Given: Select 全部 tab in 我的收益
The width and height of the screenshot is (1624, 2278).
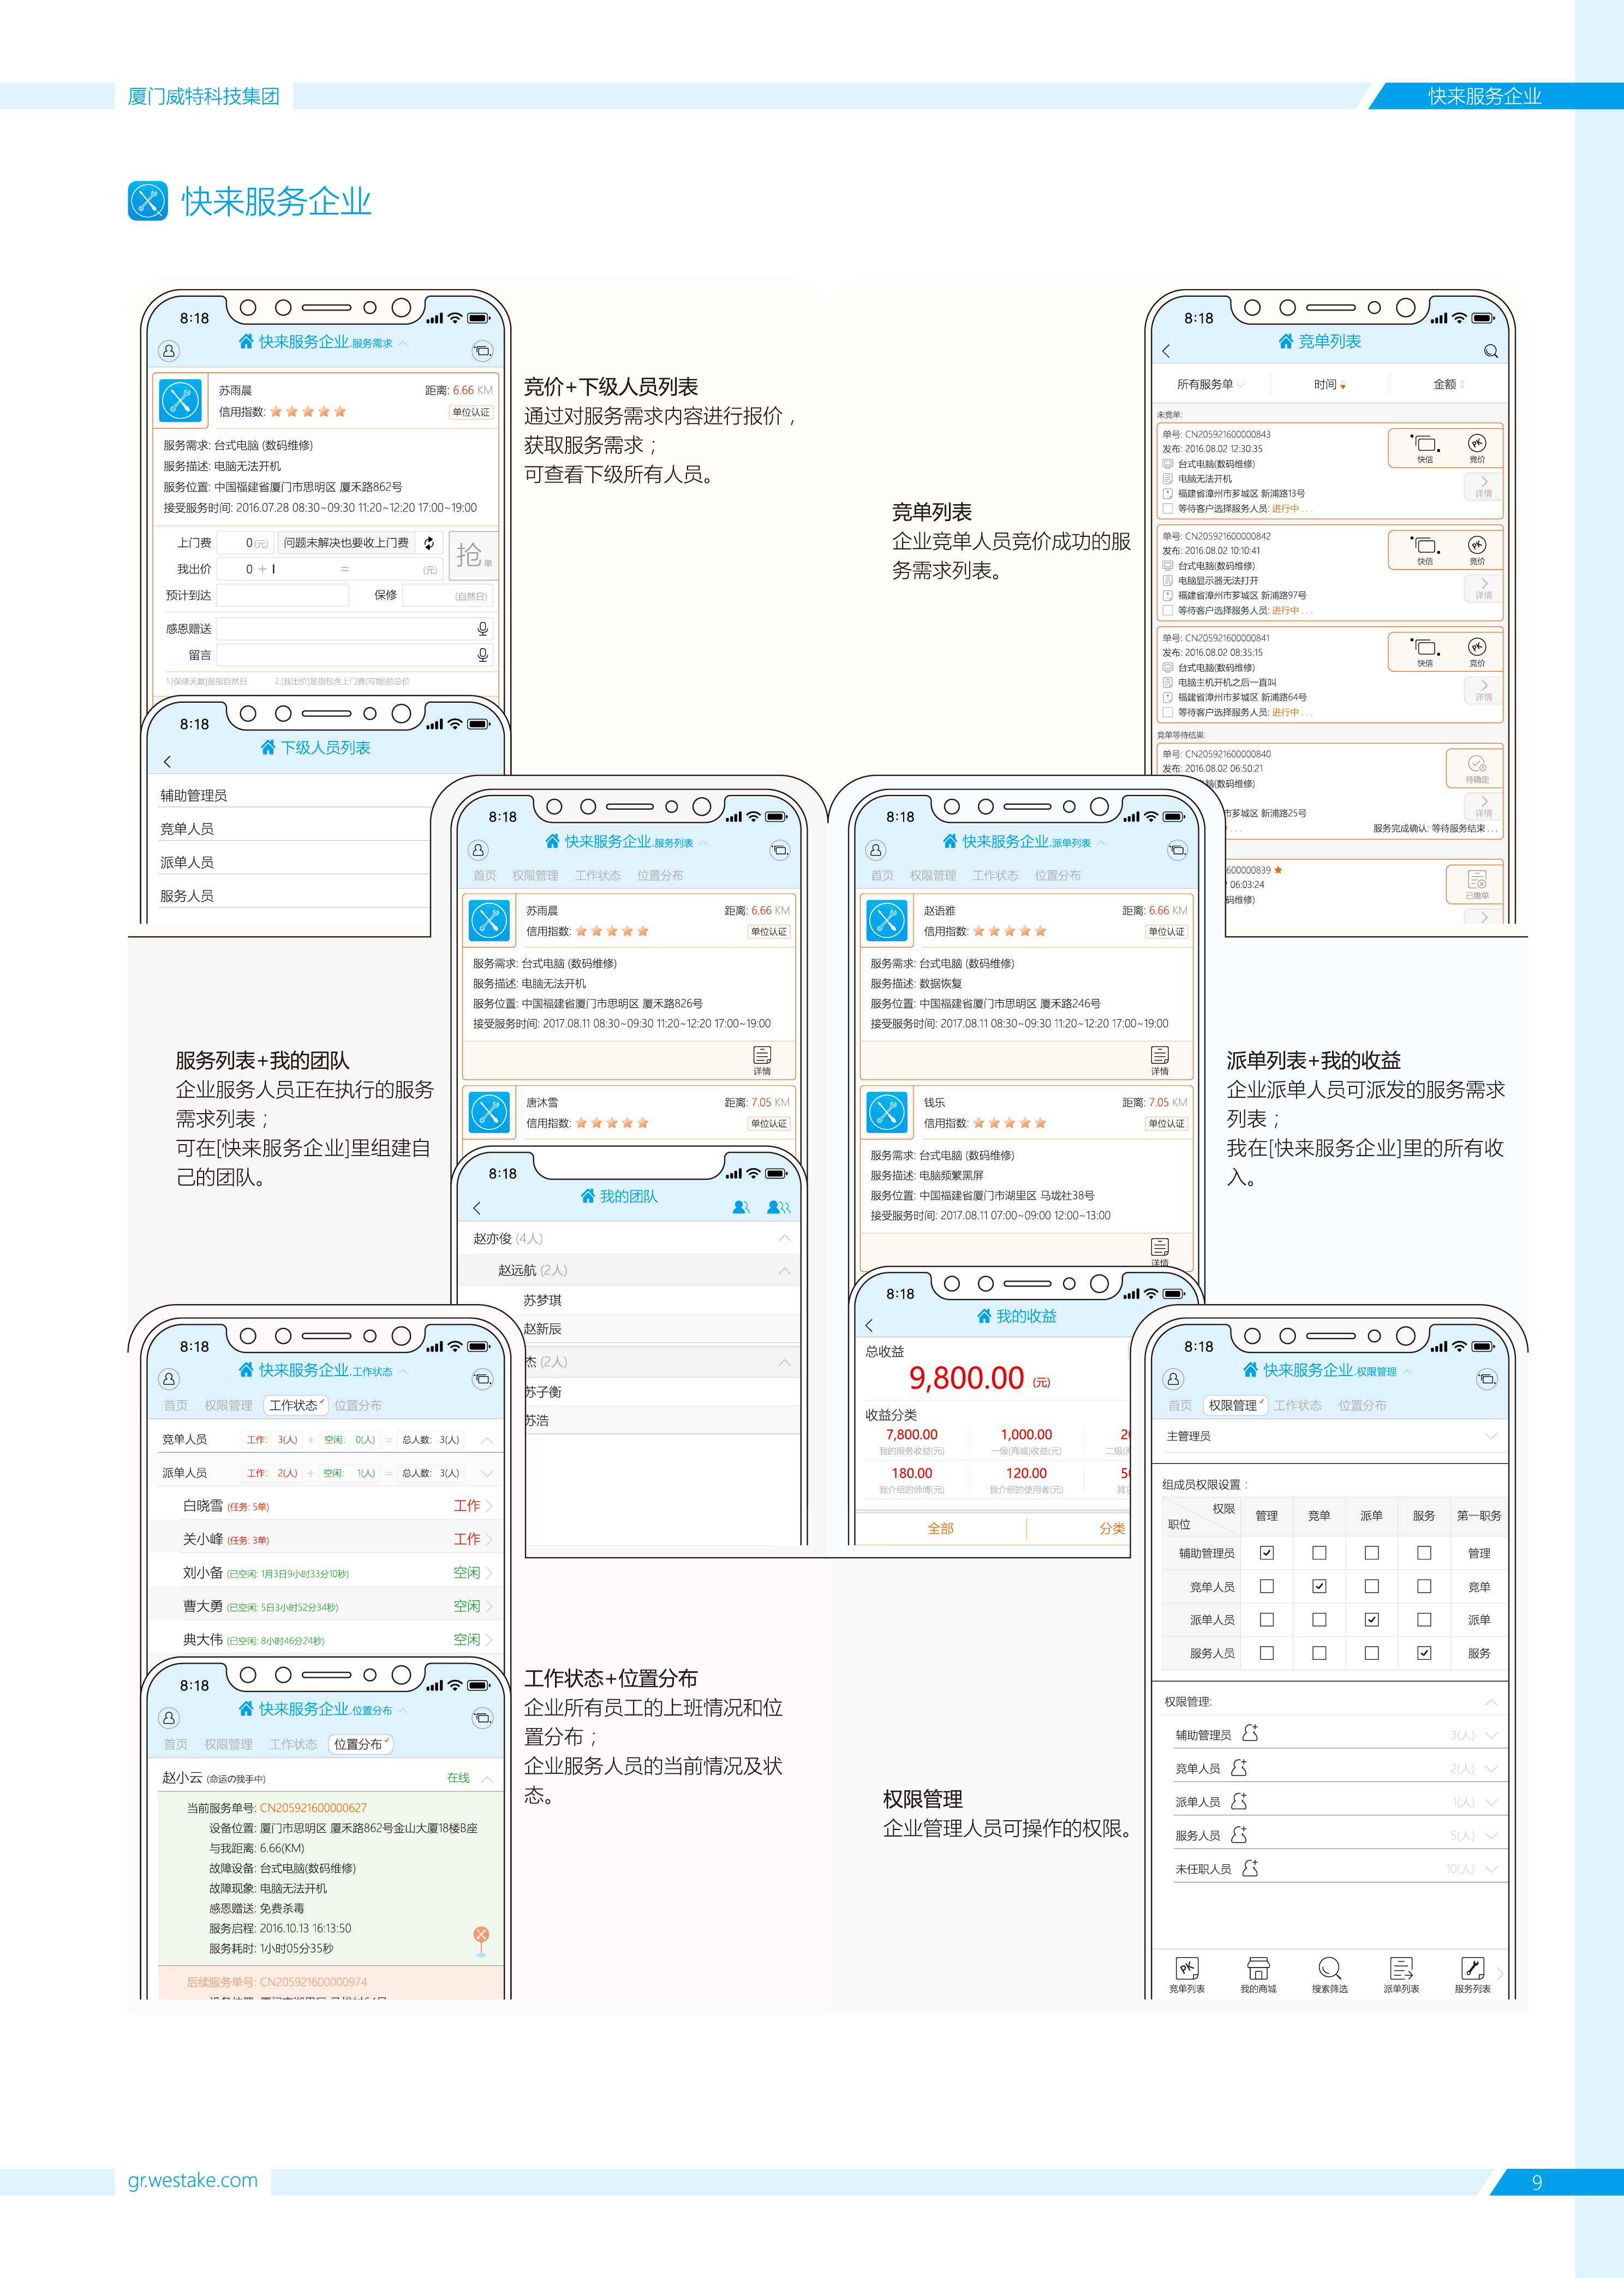Looking at the screenshot, I should click(x=940, y=1528).
